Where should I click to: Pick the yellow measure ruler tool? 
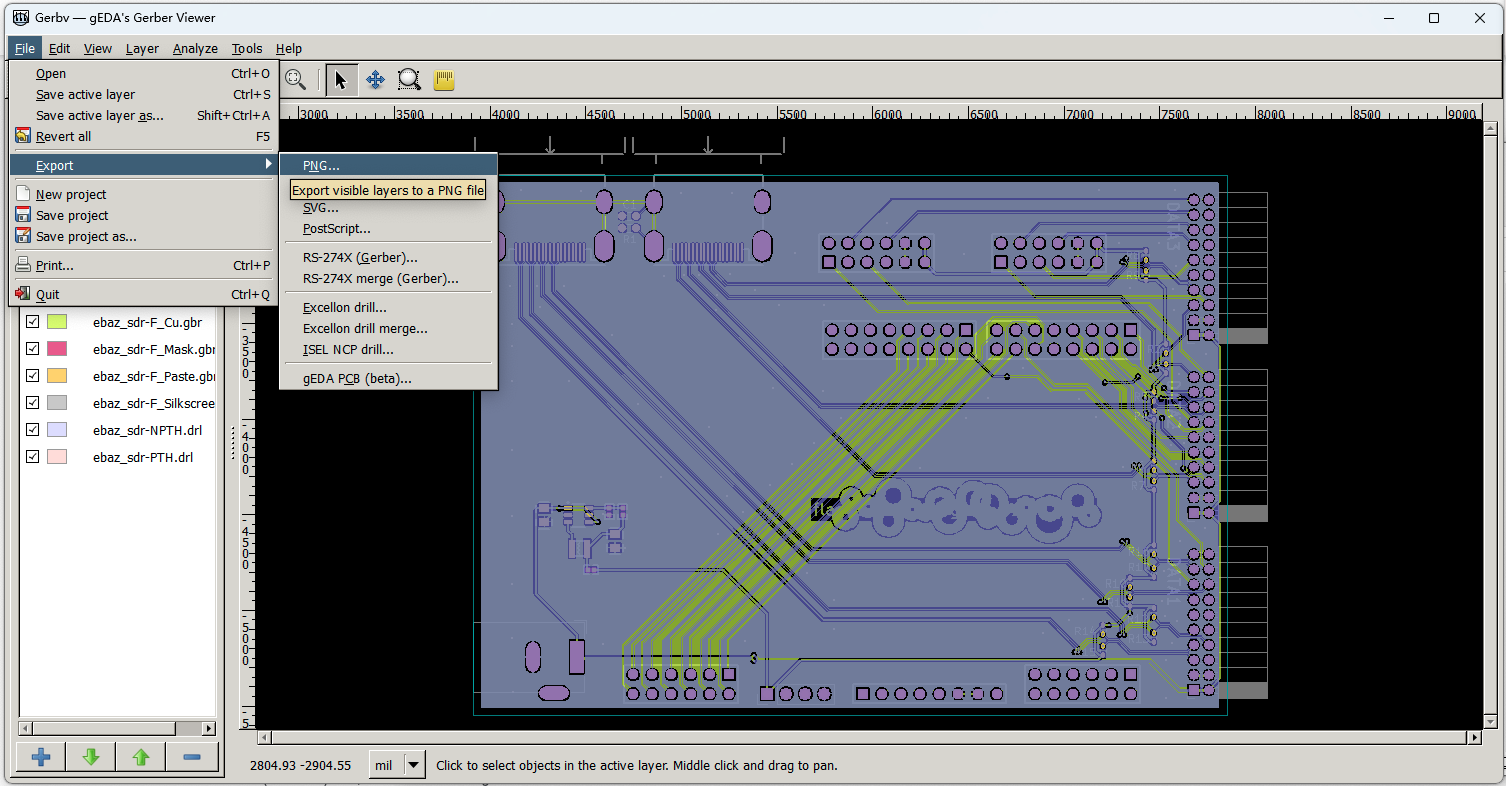(443, 80)
